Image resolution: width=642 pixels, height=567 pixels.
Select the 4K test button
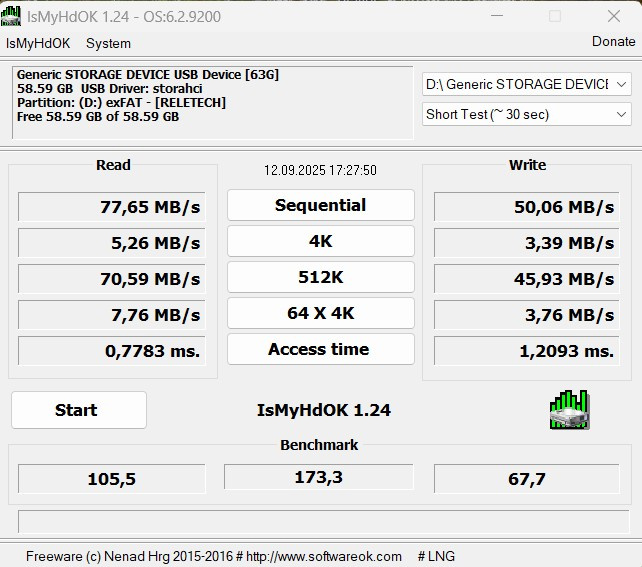click(320, 241)
